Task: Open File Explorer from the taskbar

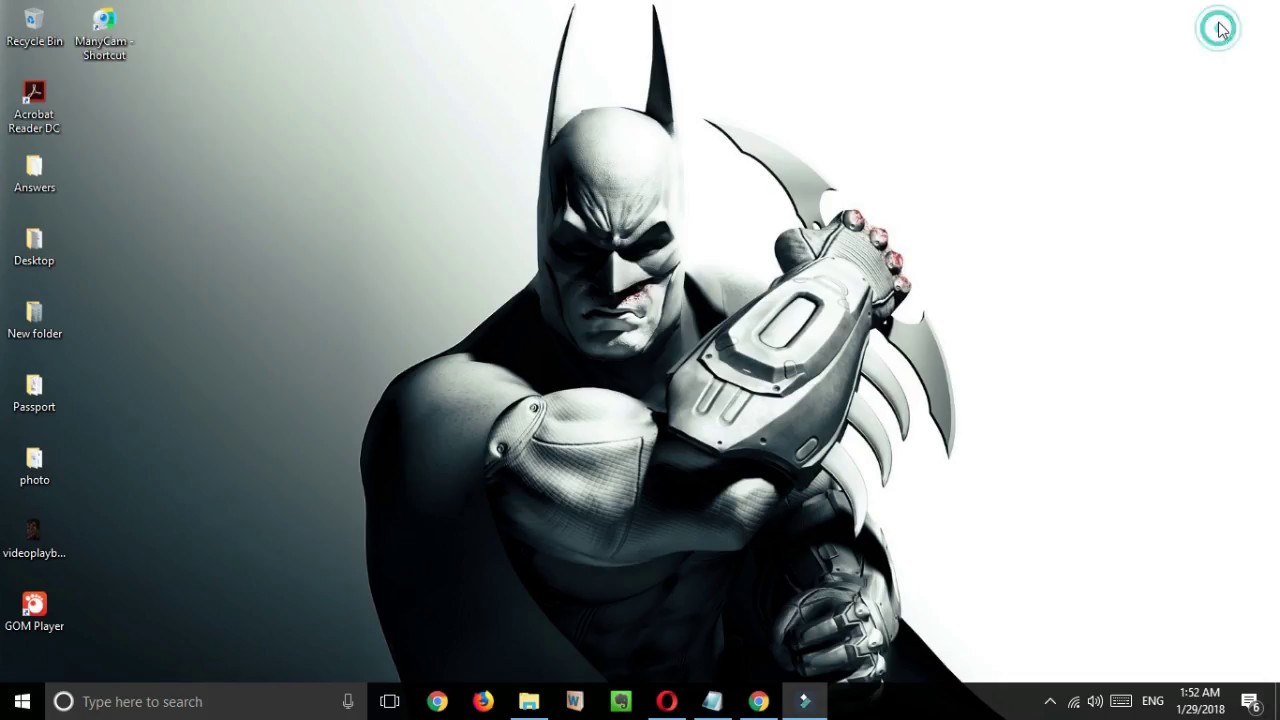Action: 529,701
